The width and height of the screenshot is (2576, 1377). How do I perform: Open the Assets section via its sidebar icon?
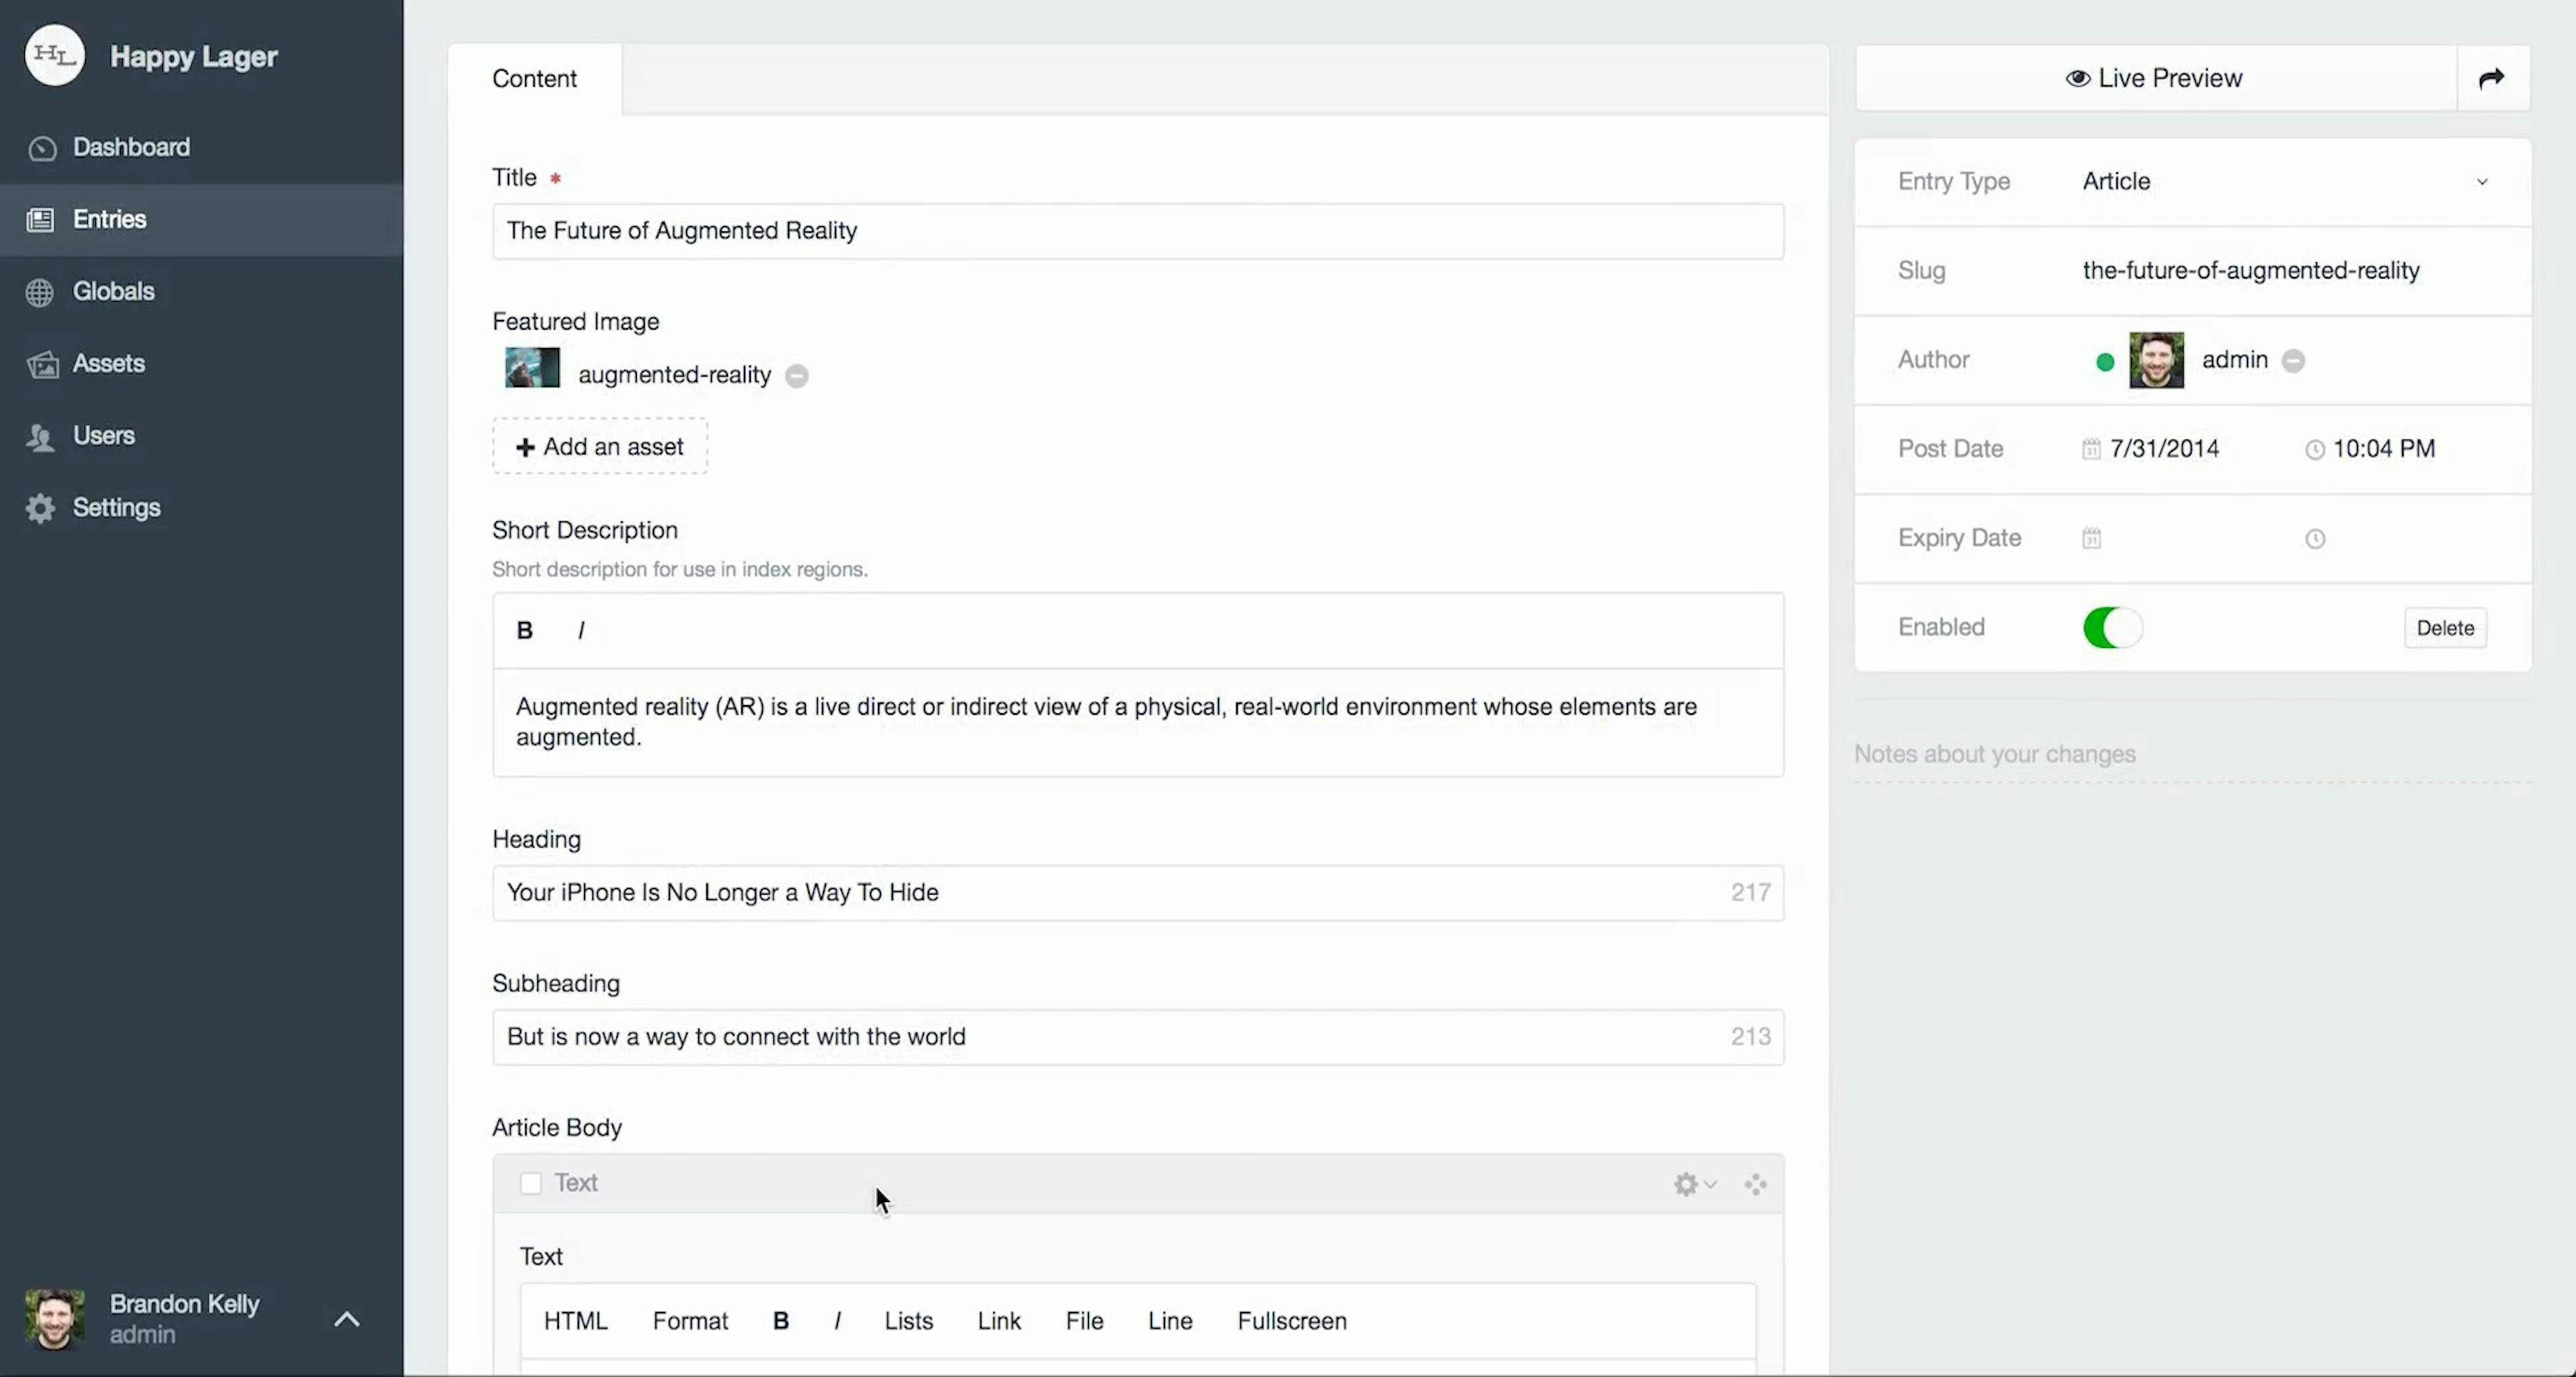point(43,364)
